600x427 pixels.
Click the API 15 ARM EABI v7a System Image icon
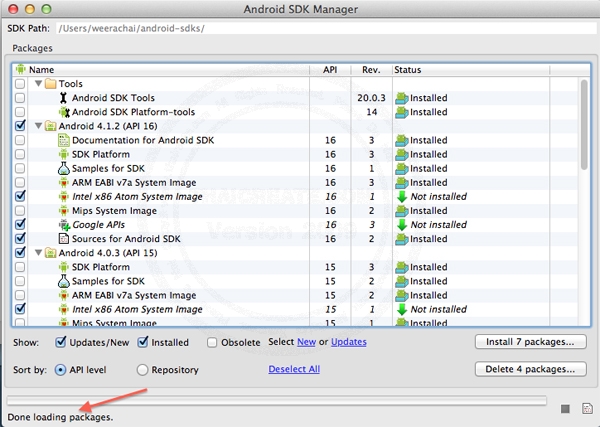(64, 295)
